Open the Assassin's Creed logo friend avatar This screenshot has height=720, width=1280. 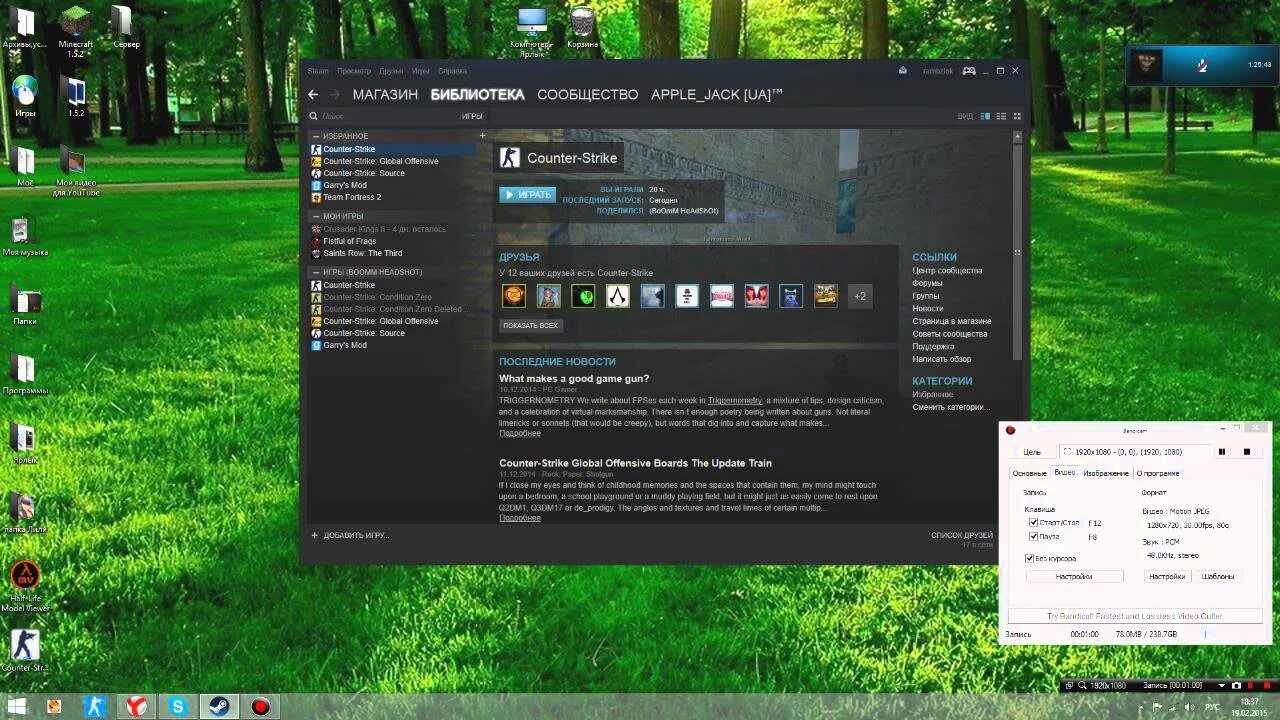[x=618, y=296]
